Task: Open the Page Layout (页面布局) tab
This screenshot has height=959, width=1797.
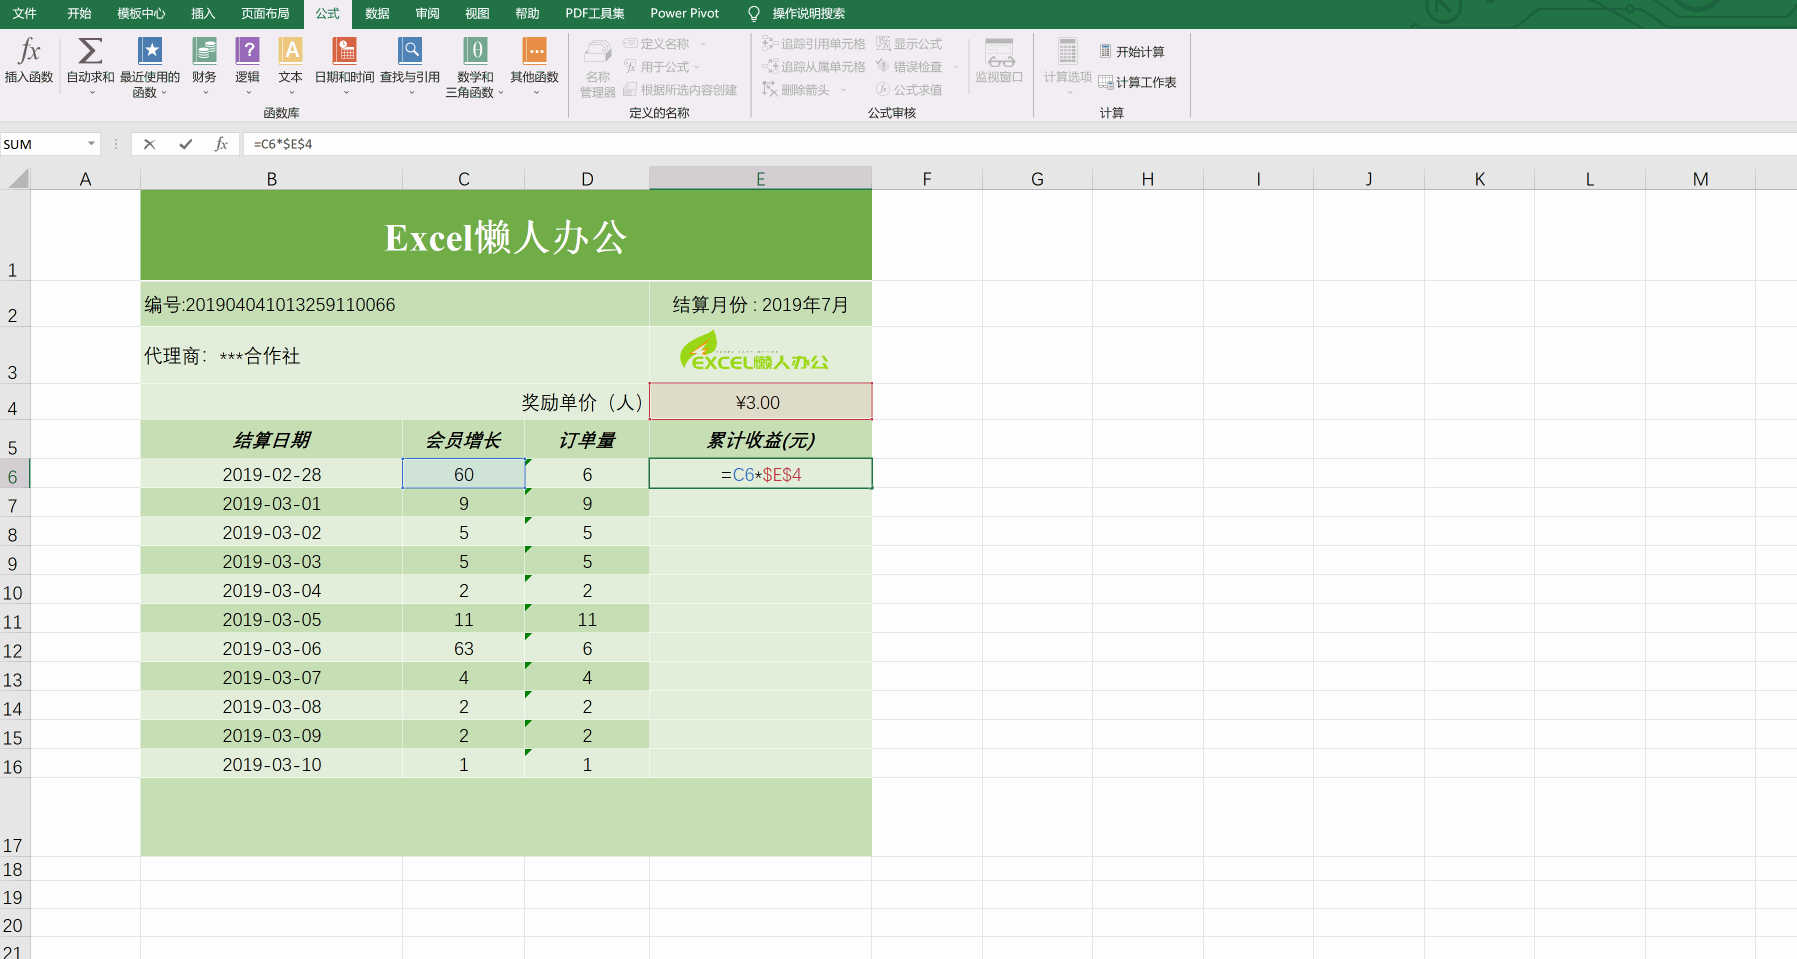Action: (265, 14)
